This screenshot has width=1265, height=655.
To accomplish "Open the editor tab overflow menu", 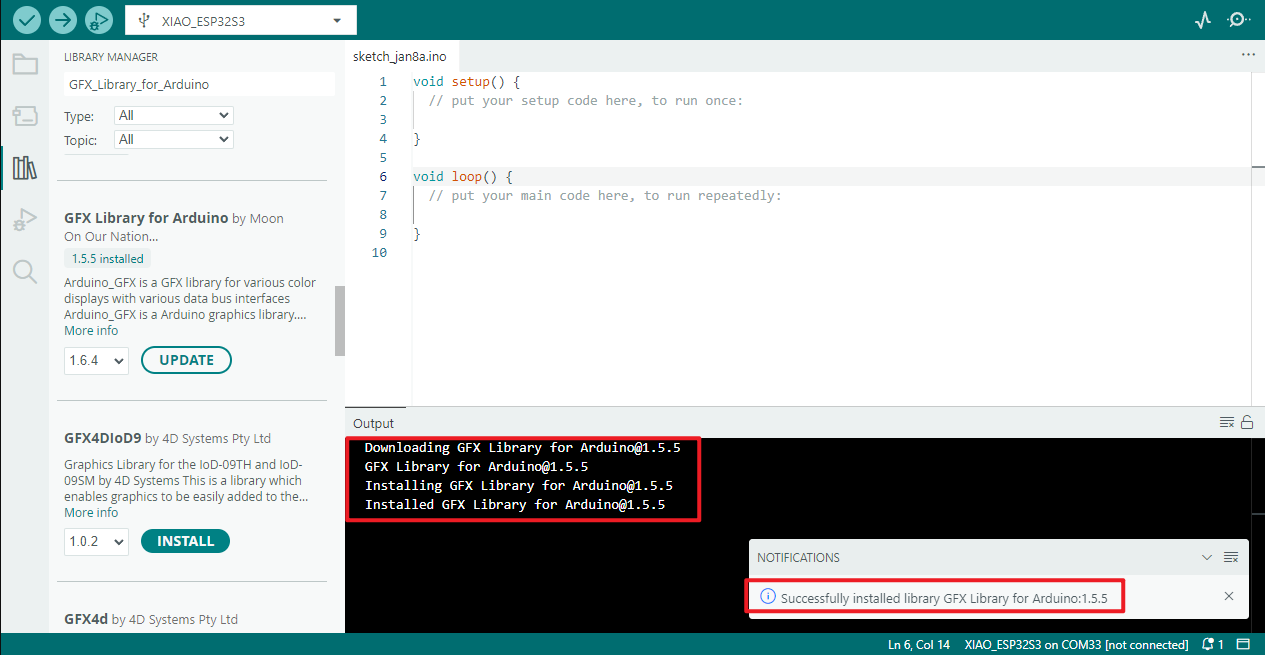I will (x=1247, y=56).
